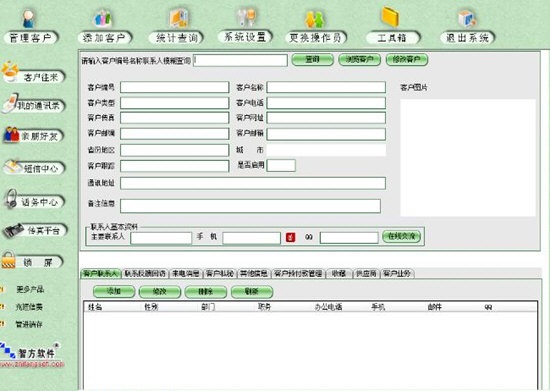Click the 在线交流 online chat button

[x=401, y=237]
